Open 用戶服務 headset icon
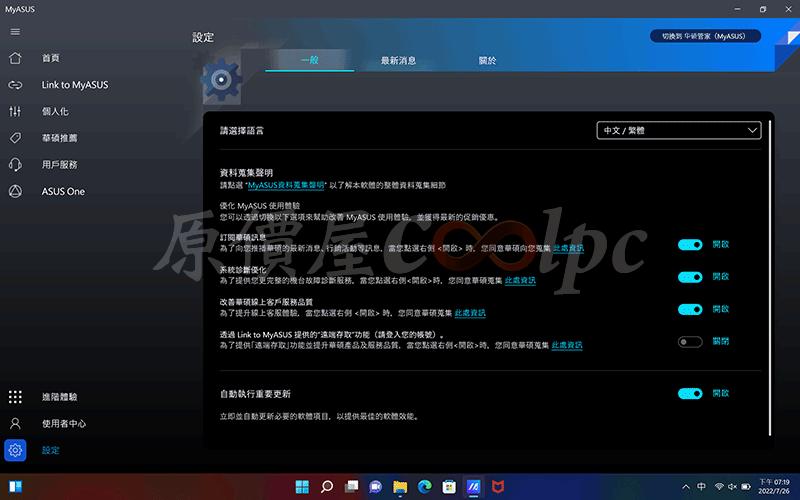This screenshot has height=500, width=800. click(x=15, y=164)
